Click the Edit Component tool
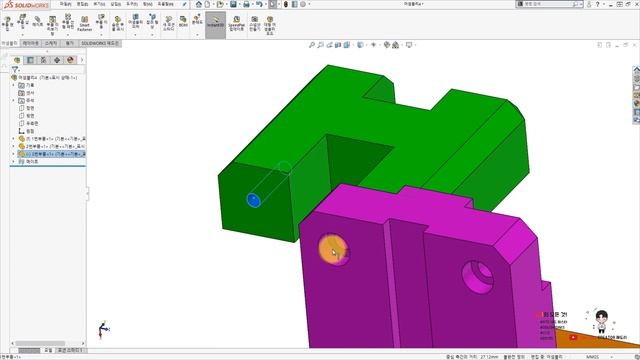This screenshot has width=640, height=360. click(7, 24)
